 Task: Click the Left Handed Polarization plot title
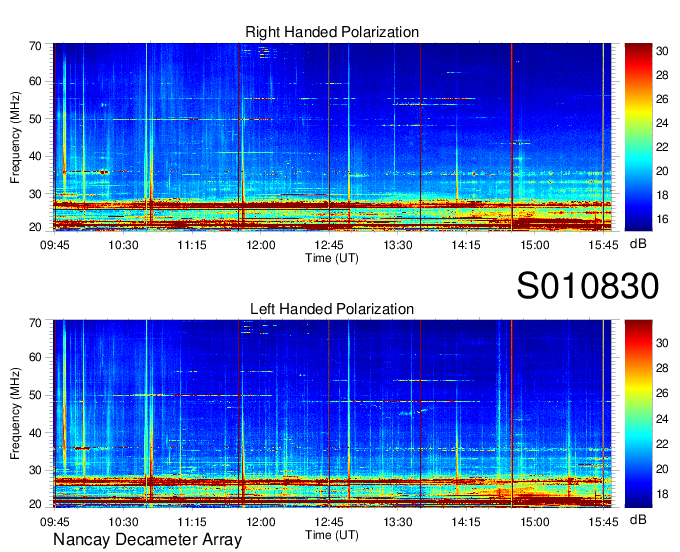click(332, 309)
